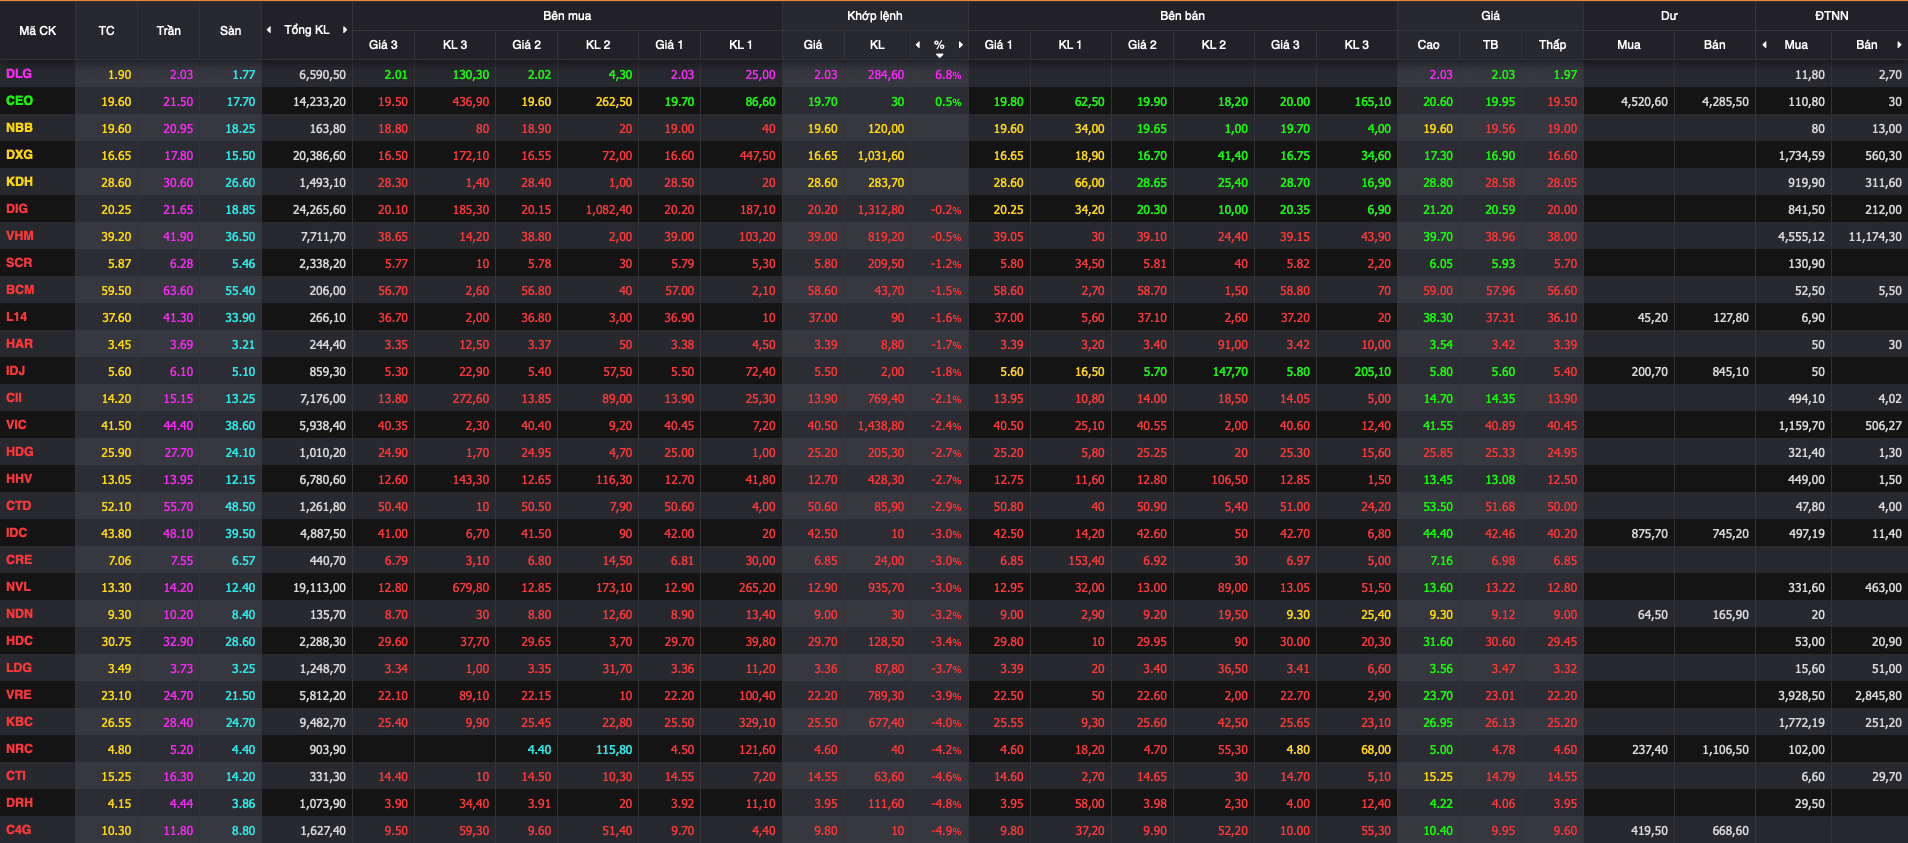Viewport: 1908px width, 843px height.
Task: Open the CTI stock symbol
Action: (x=16, y=776)
